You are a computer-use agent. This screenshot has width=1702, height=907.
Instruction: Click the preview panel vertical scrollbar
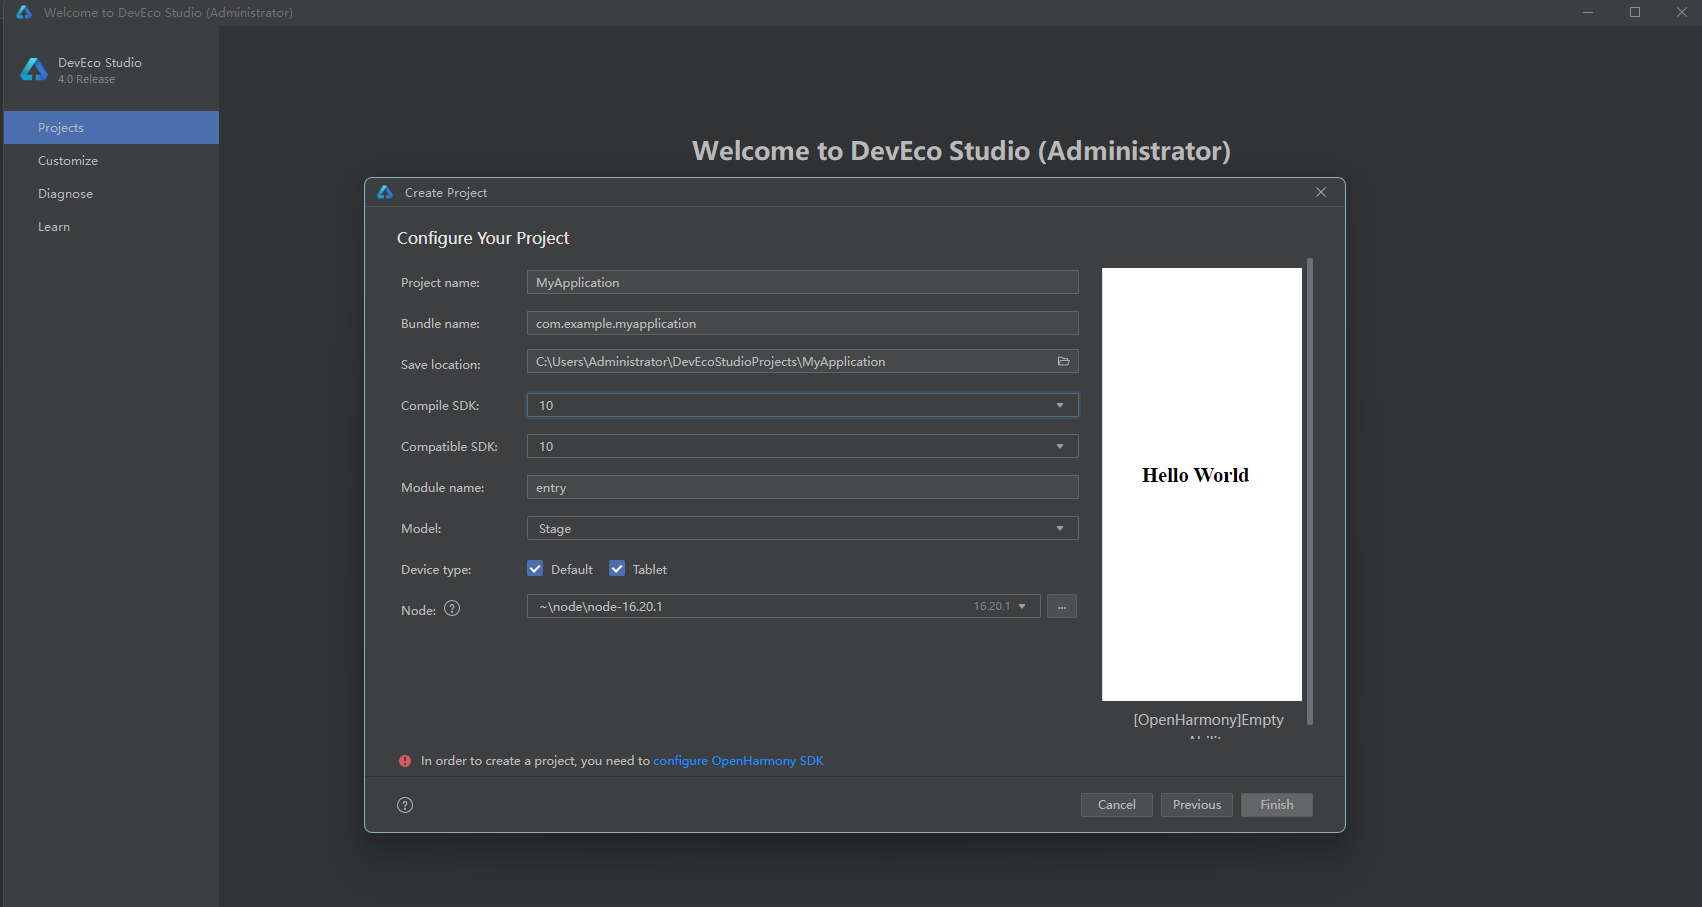click(1310, 491)
